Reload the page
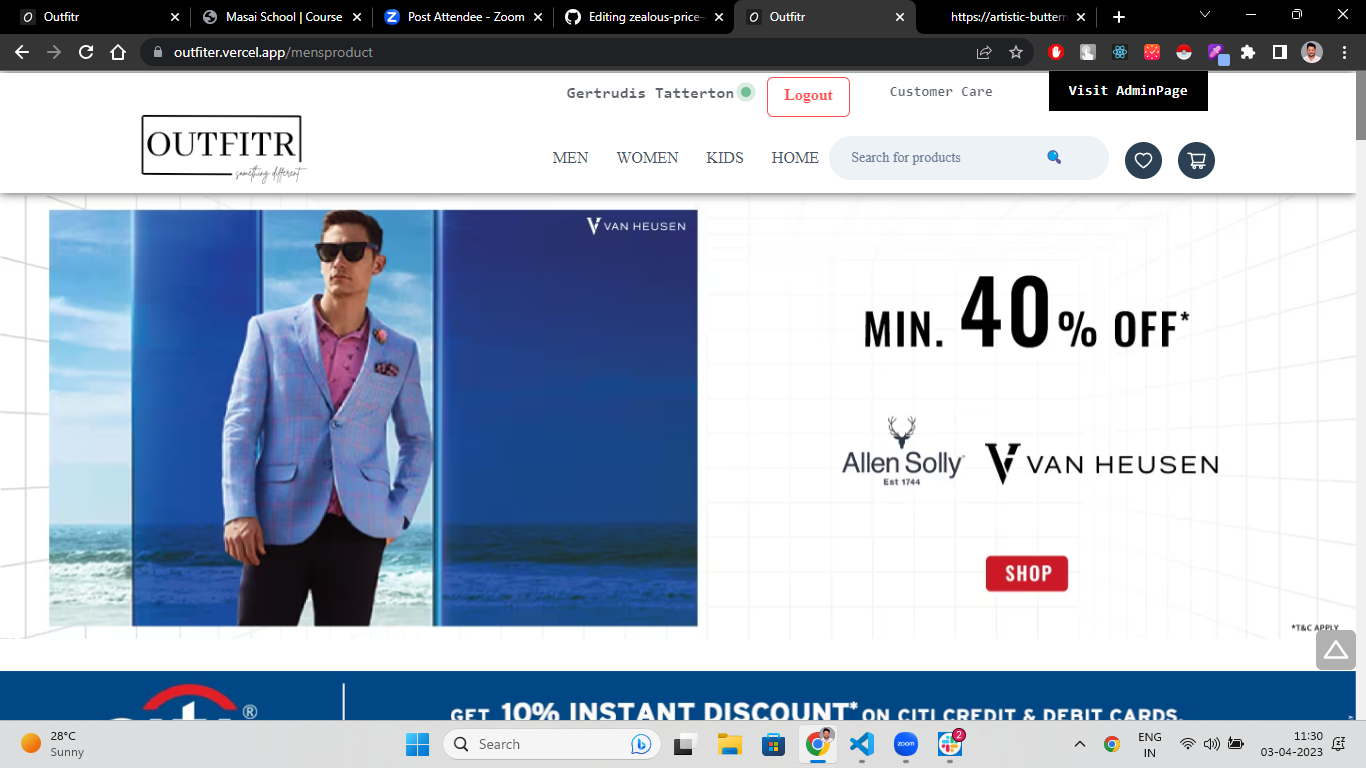This screenshot has width=1366, height=768. (x=86, y=52)
